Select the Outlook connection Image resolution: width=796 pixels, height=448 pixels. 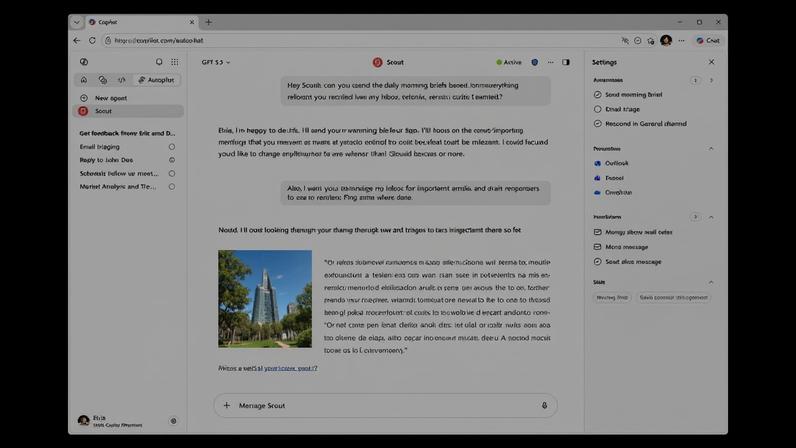click(611, 163)
